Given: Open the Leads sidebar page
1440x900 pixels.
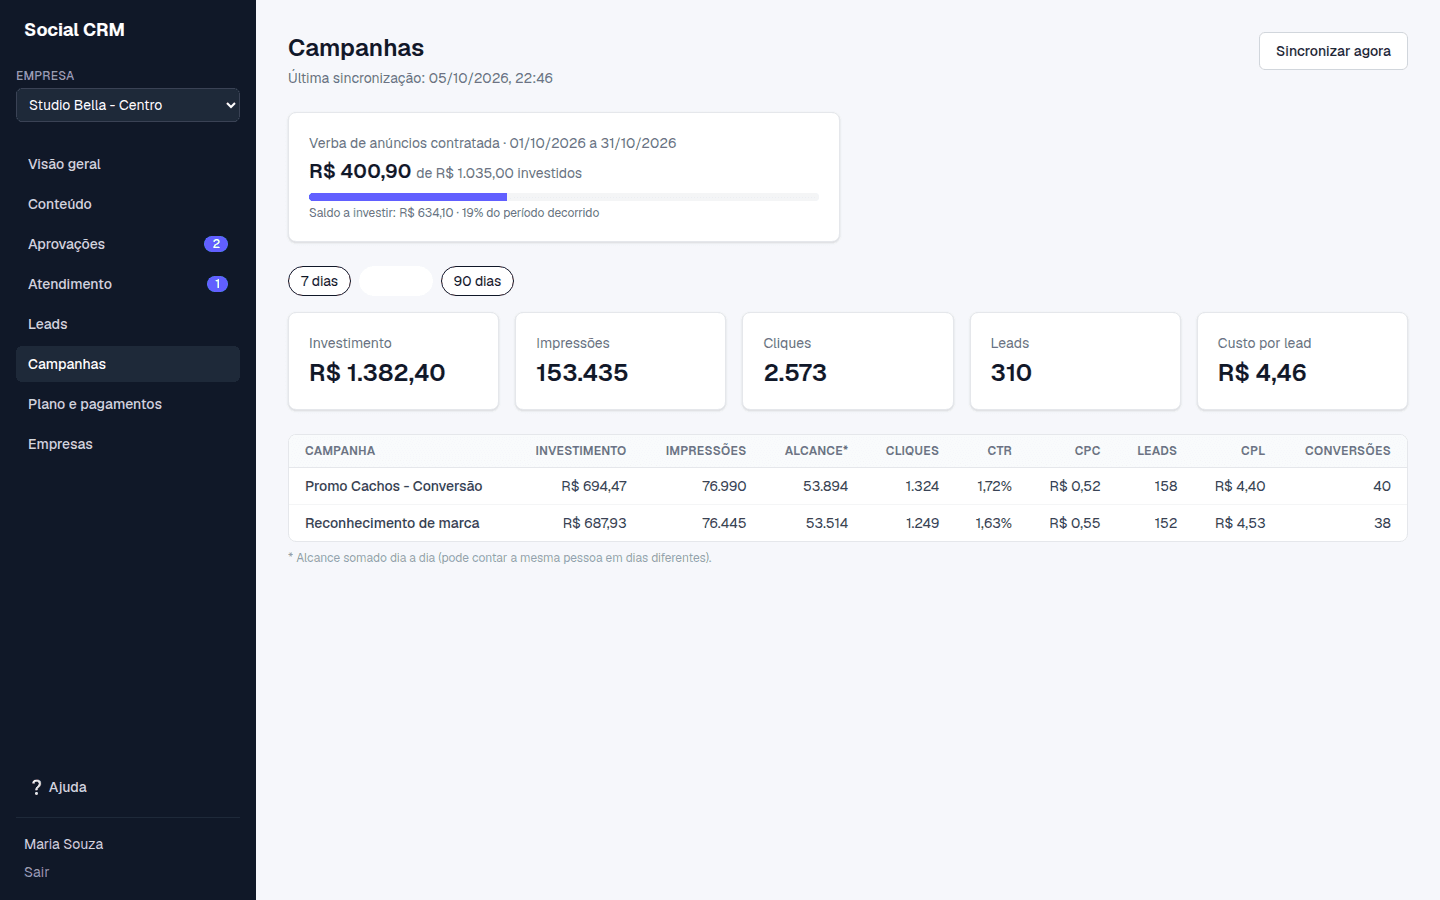Looking at the screenshot, I should pos(128,324).
